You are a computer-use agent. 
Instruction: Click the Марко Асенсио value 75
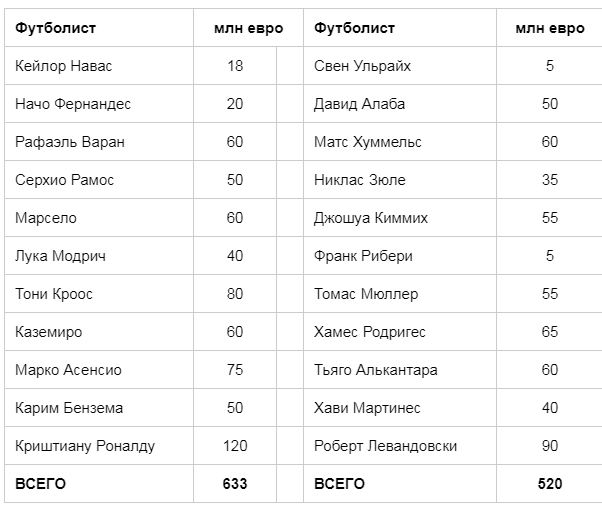click(235, 370)
